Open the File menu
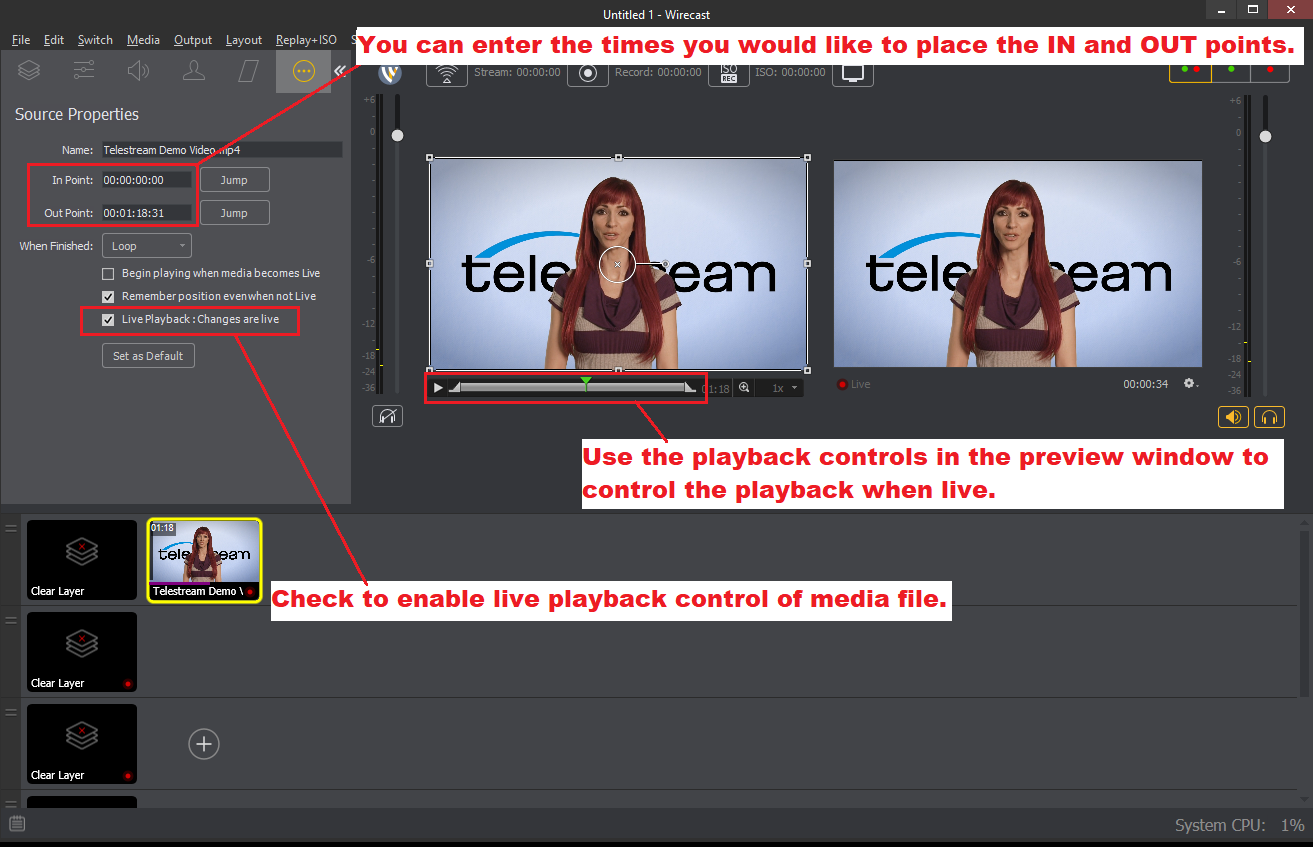Viewport: 1313px width, 847px height. [21, 40]
